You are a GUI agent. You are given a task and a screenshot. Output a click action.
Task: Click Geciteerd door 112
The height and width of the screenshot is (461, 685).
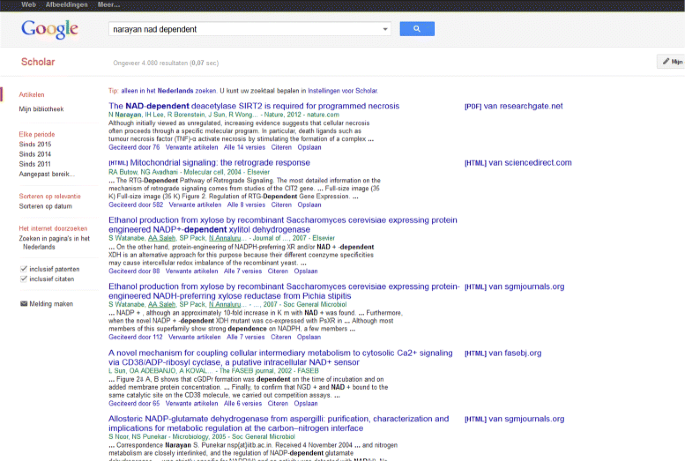click(x=135, y=337)
